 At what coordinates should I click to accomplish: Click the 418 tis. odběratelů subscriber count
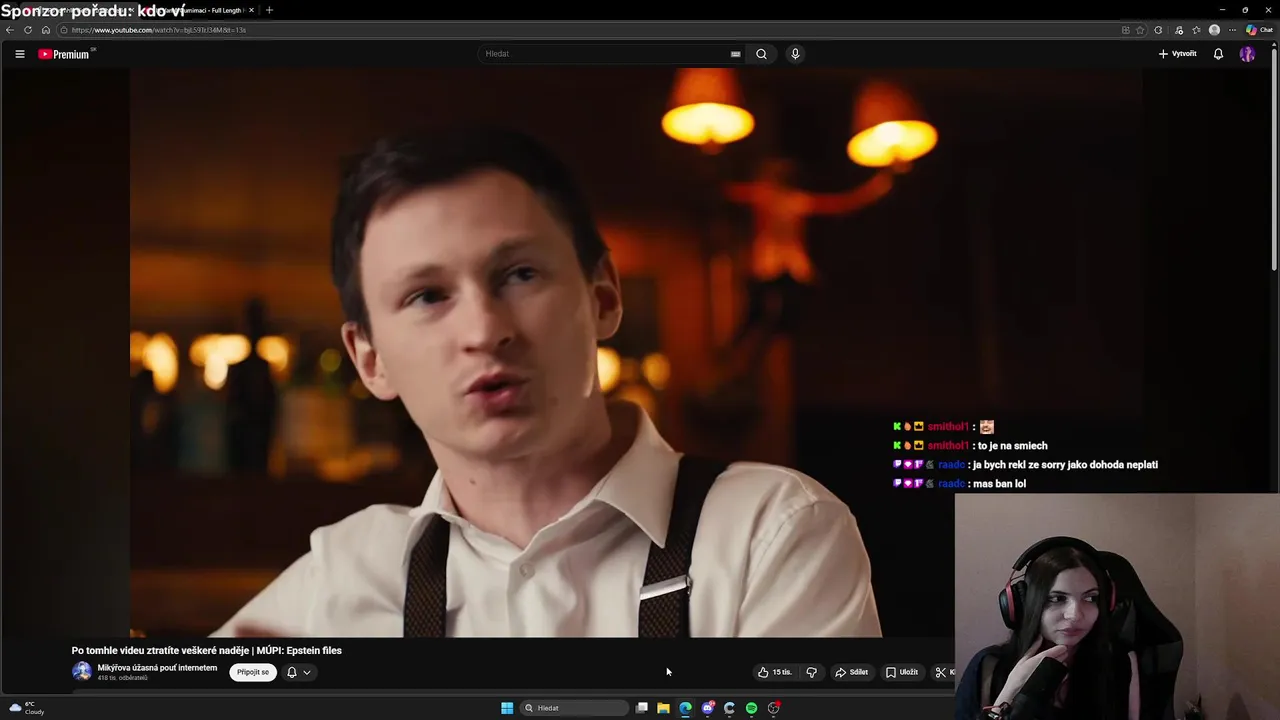point(122,678)
